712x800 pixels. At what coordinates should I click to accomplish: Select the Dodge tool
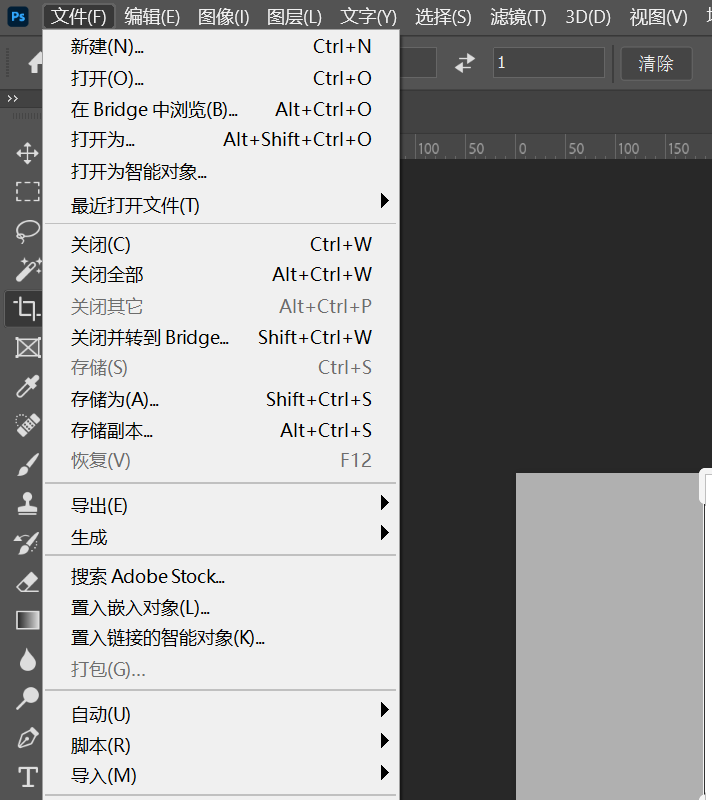pyautogui.click(x=27, y=698)
